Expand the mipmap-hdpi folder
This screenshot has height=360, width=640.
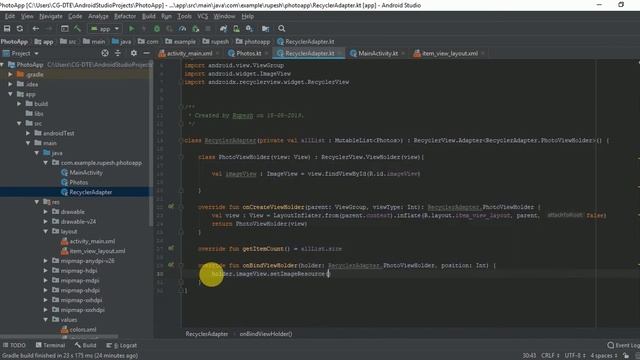[x=46, y=270]
